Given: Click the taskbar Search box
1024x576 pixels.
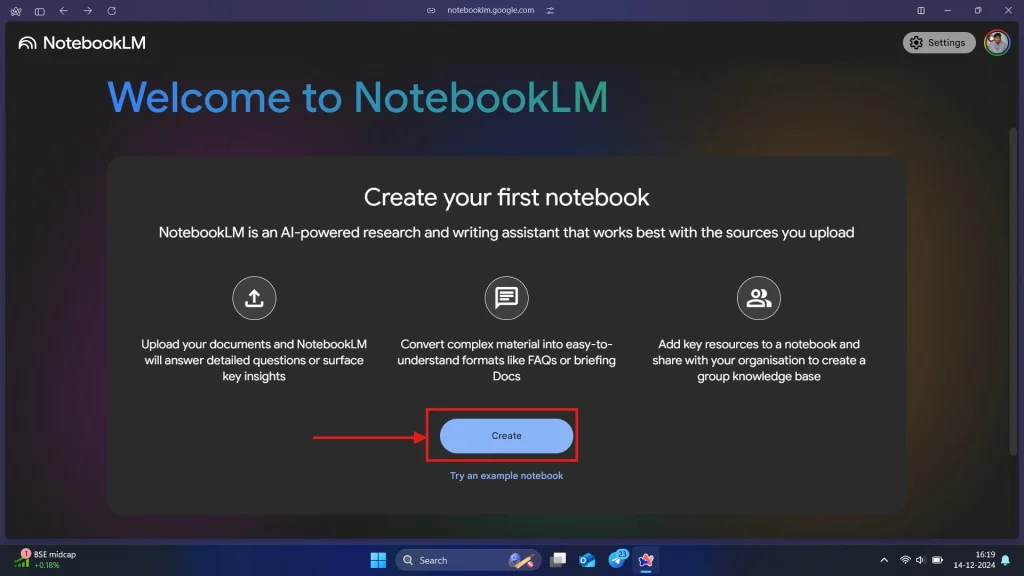Looking at the screenshot, I should pos(468,560).
